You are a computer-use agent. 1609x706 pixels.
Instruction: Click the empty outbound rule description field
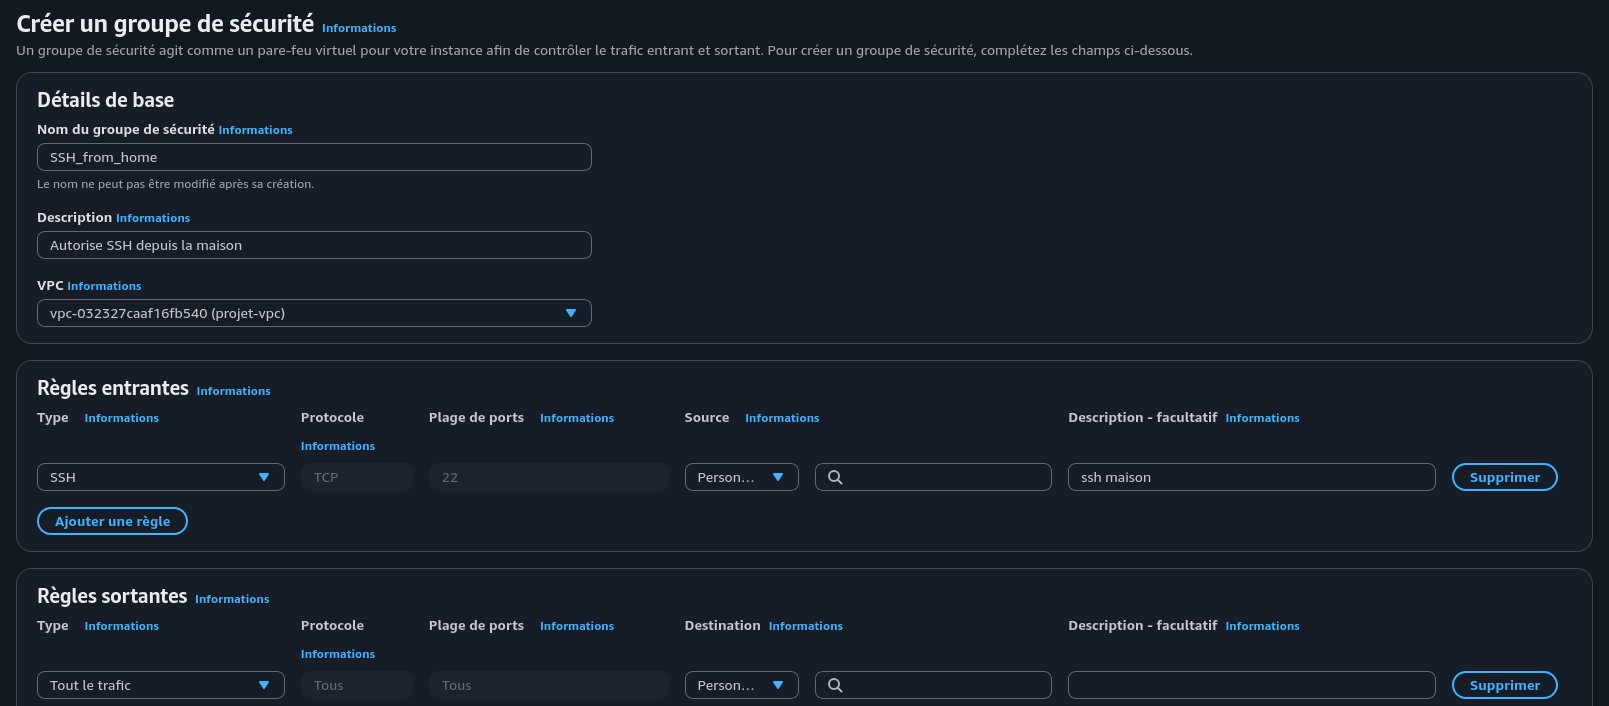coord(1251,685)
